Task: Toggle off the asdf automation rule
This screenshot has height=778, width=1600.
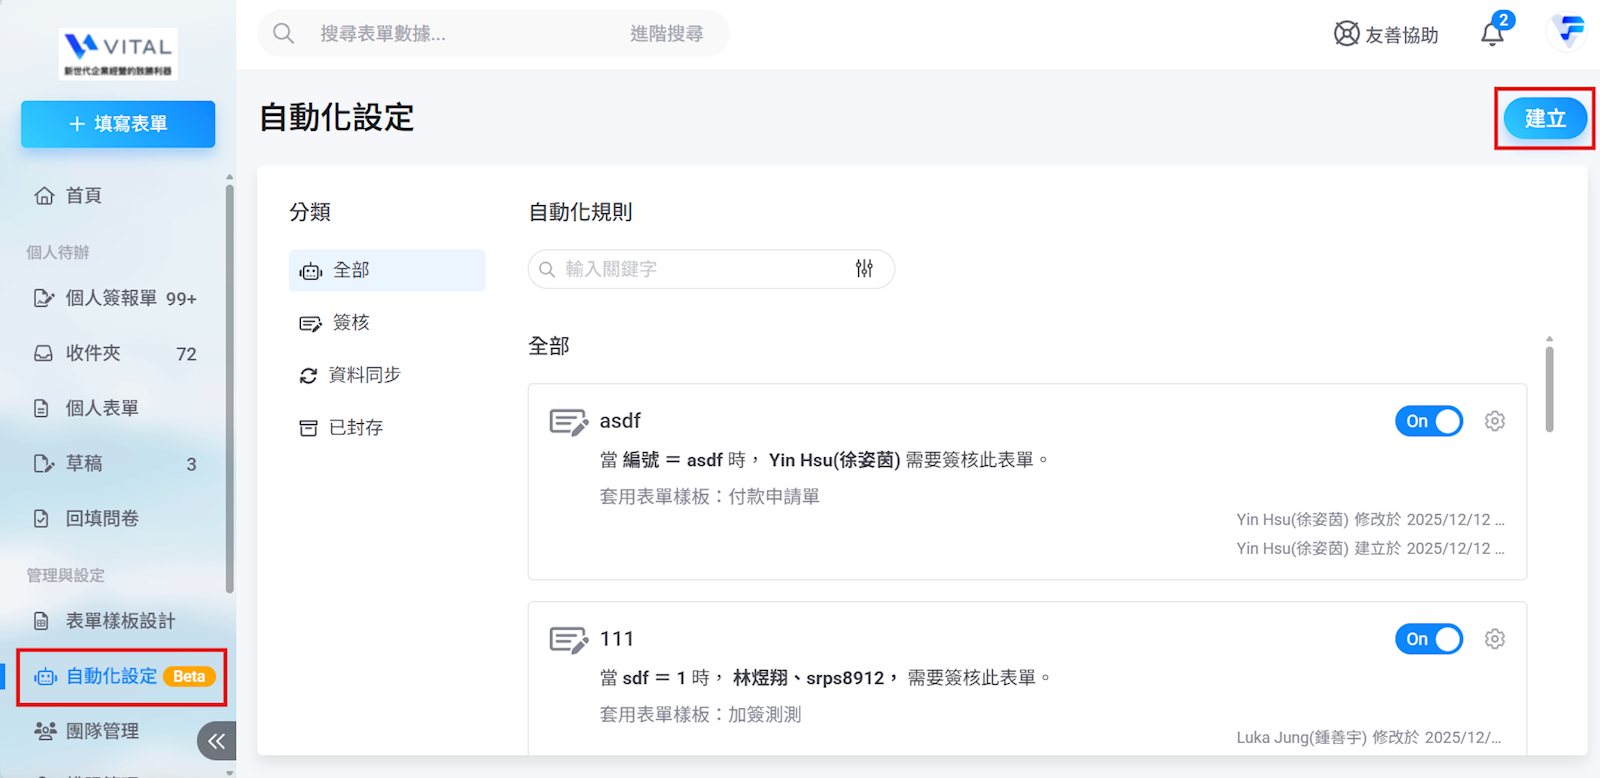Action: click(1428, 421)
